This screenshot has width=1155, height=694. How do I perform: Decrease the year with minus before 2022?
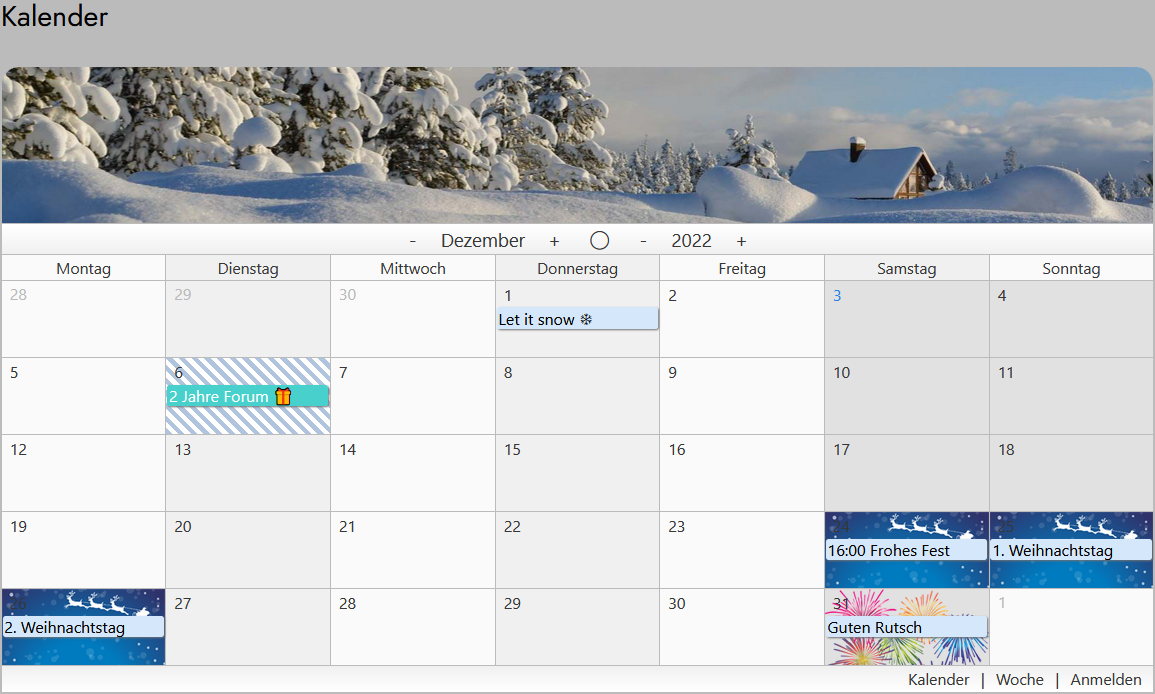click(x=643, y=241)
